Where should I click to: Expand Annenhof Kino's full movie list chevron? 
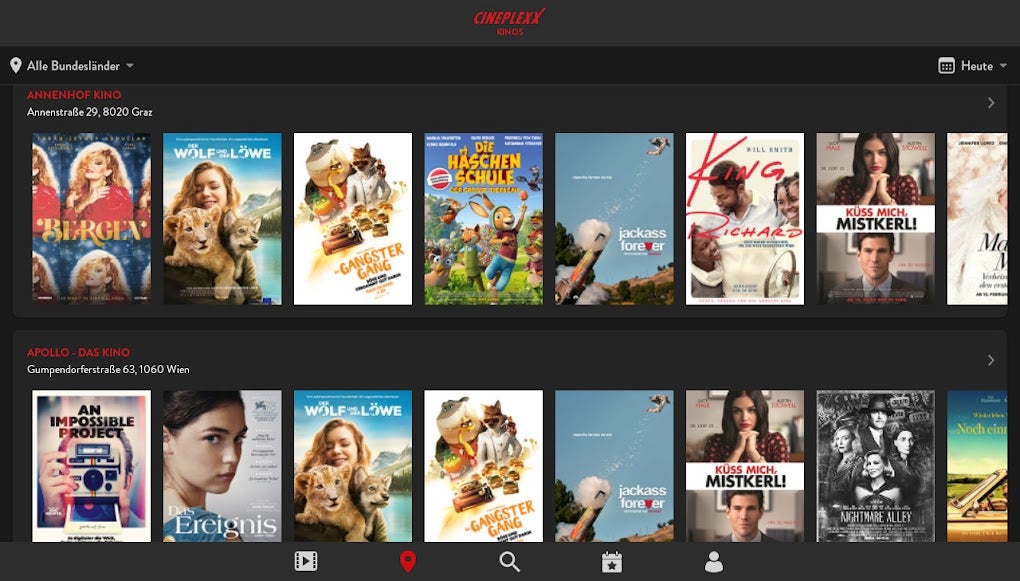(x=991, y=102)
